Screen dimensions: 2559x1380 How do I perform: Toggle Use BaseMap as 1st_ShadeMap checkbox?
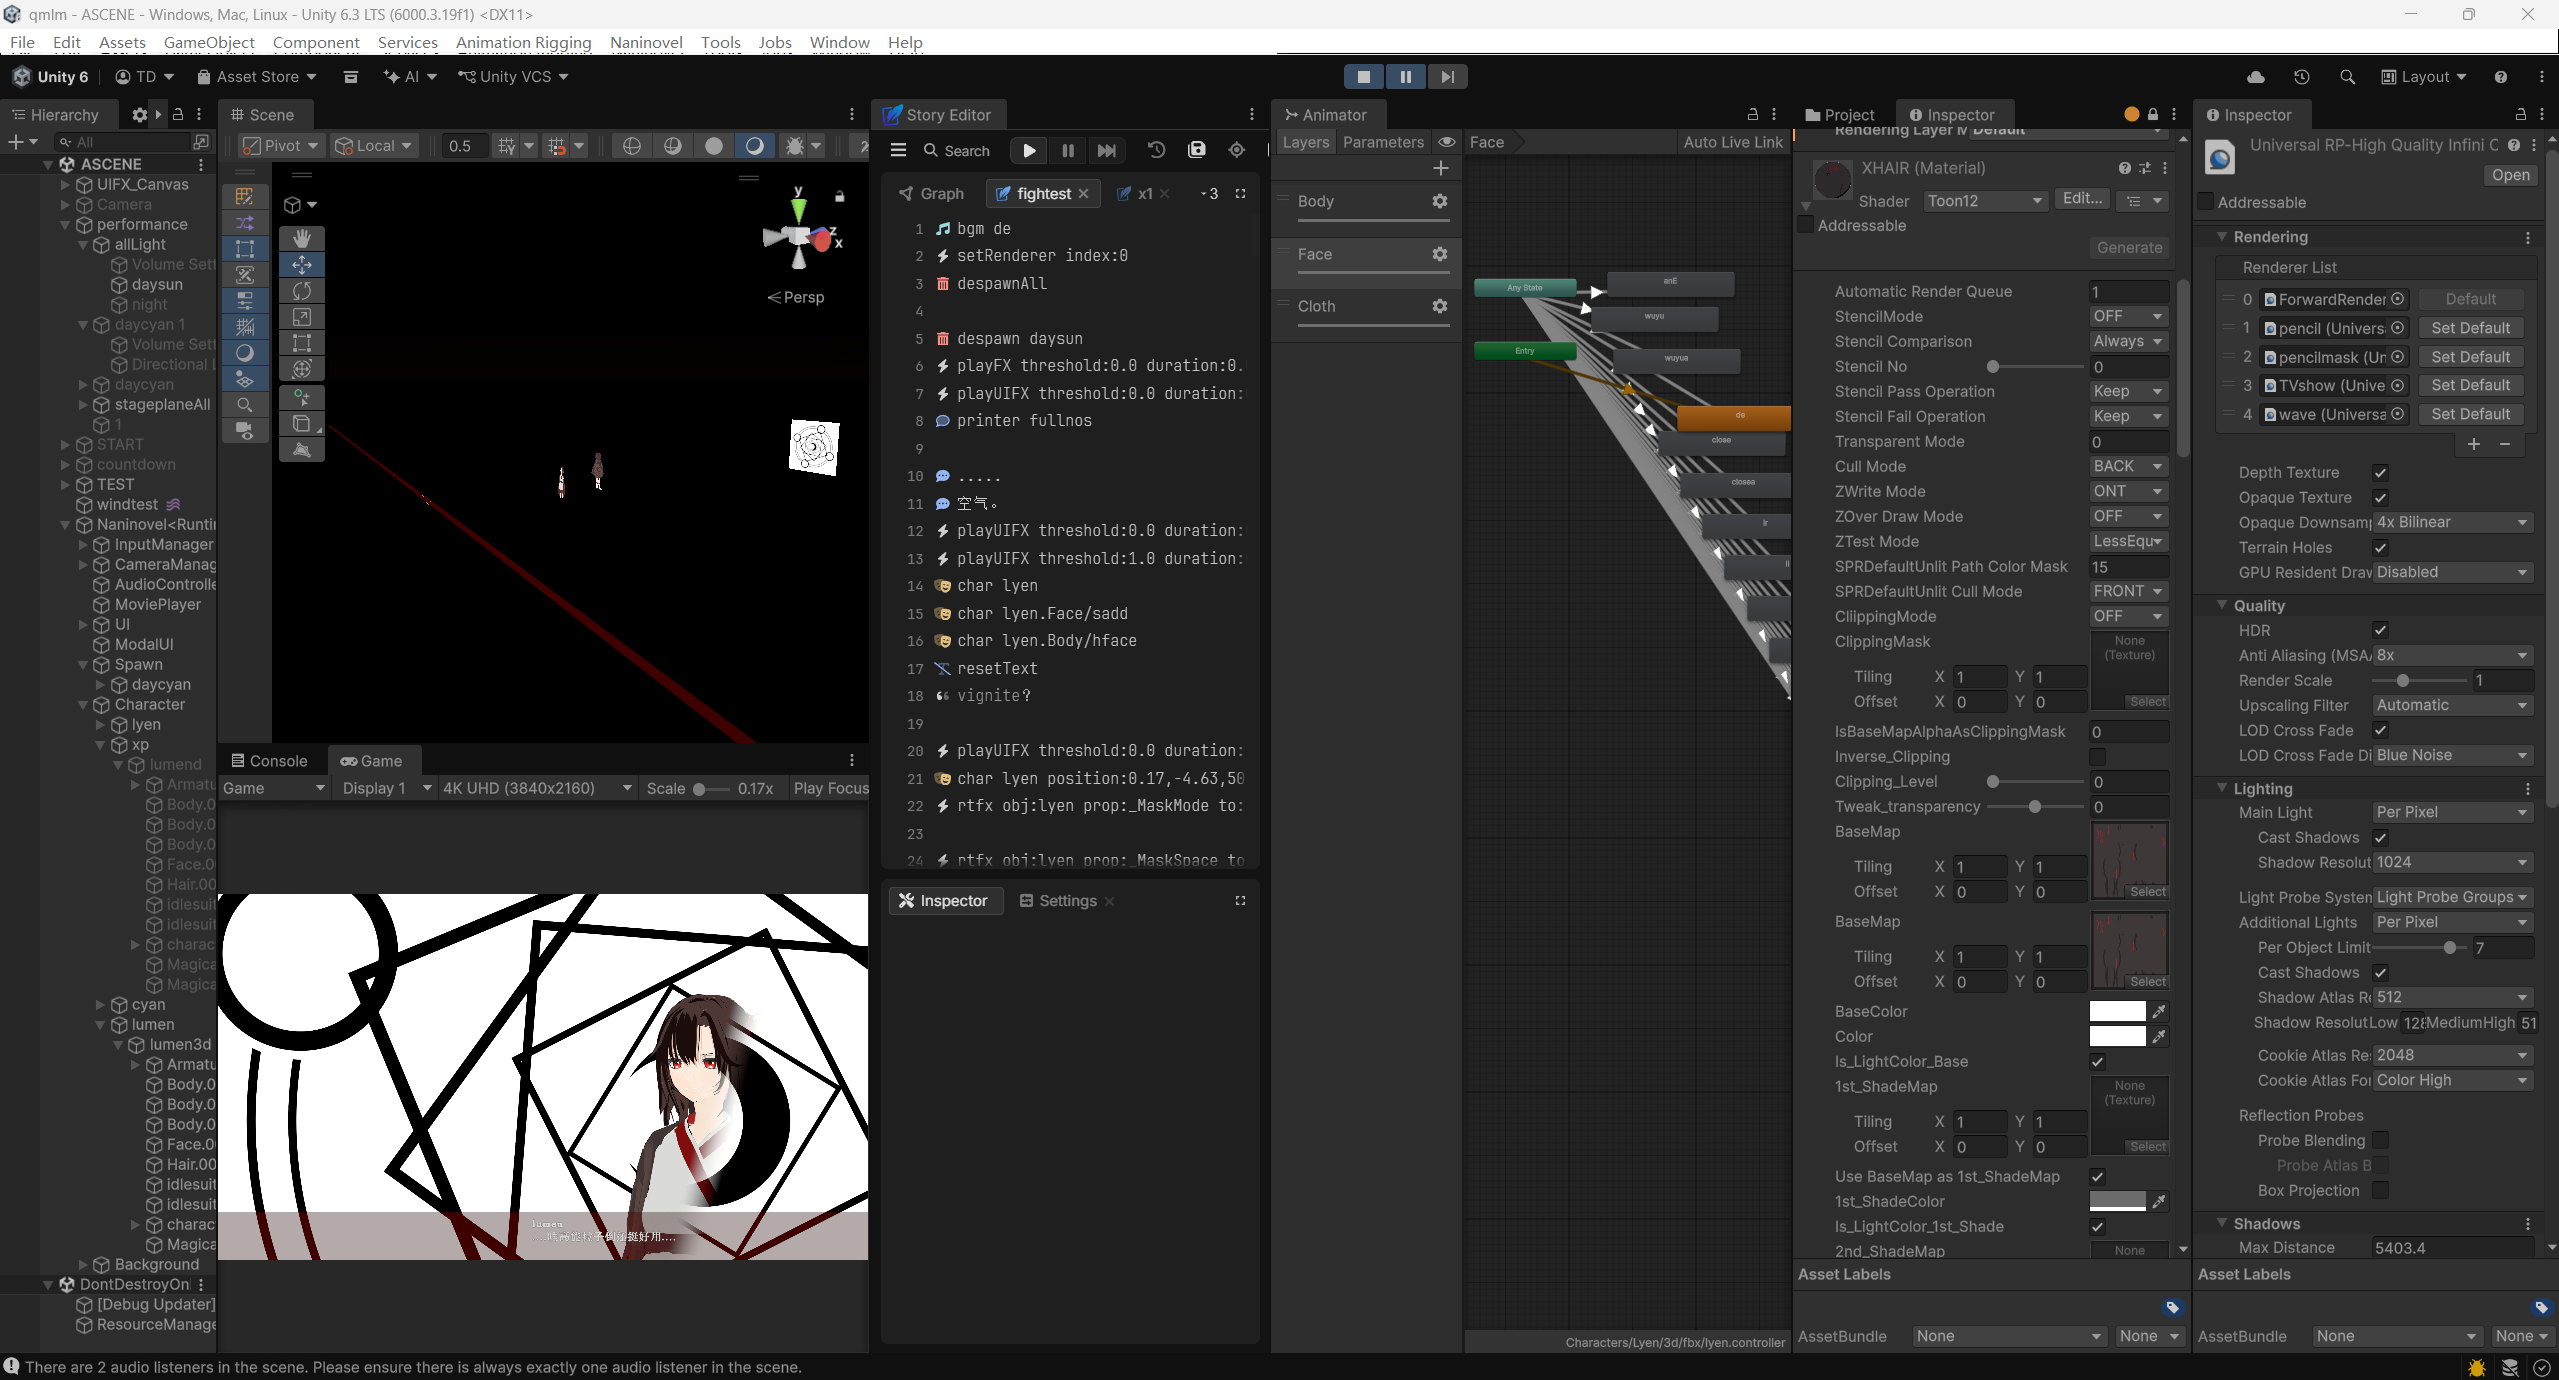point(2097,1176)
